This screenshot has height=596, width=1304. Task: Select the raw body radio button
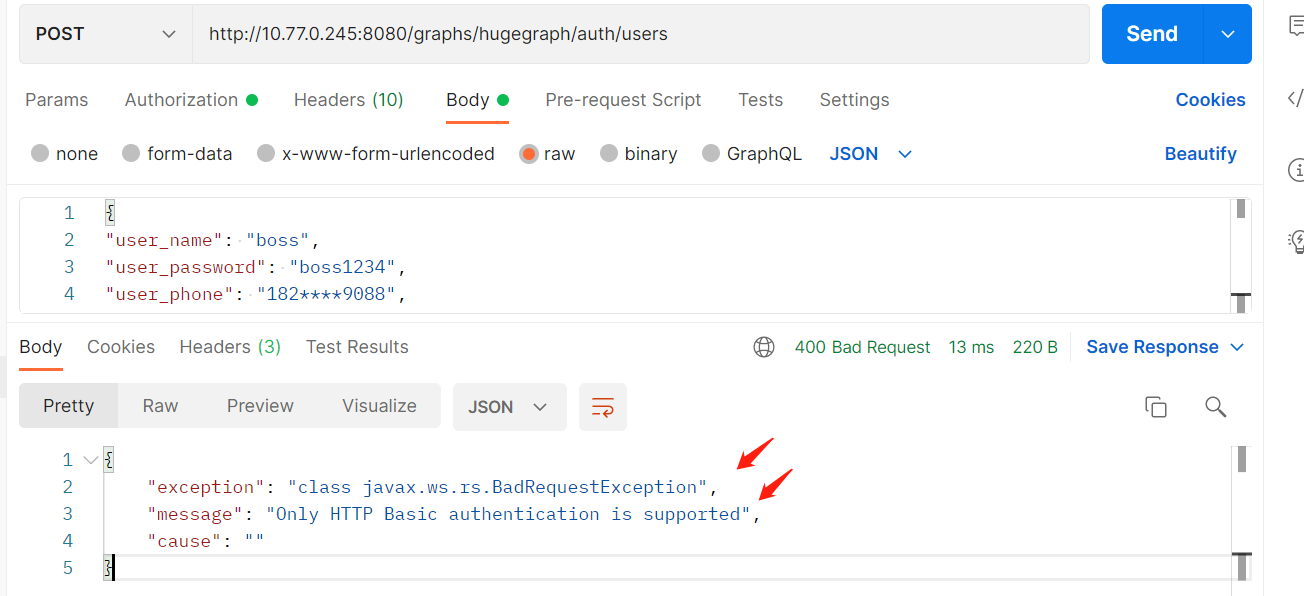530,153
